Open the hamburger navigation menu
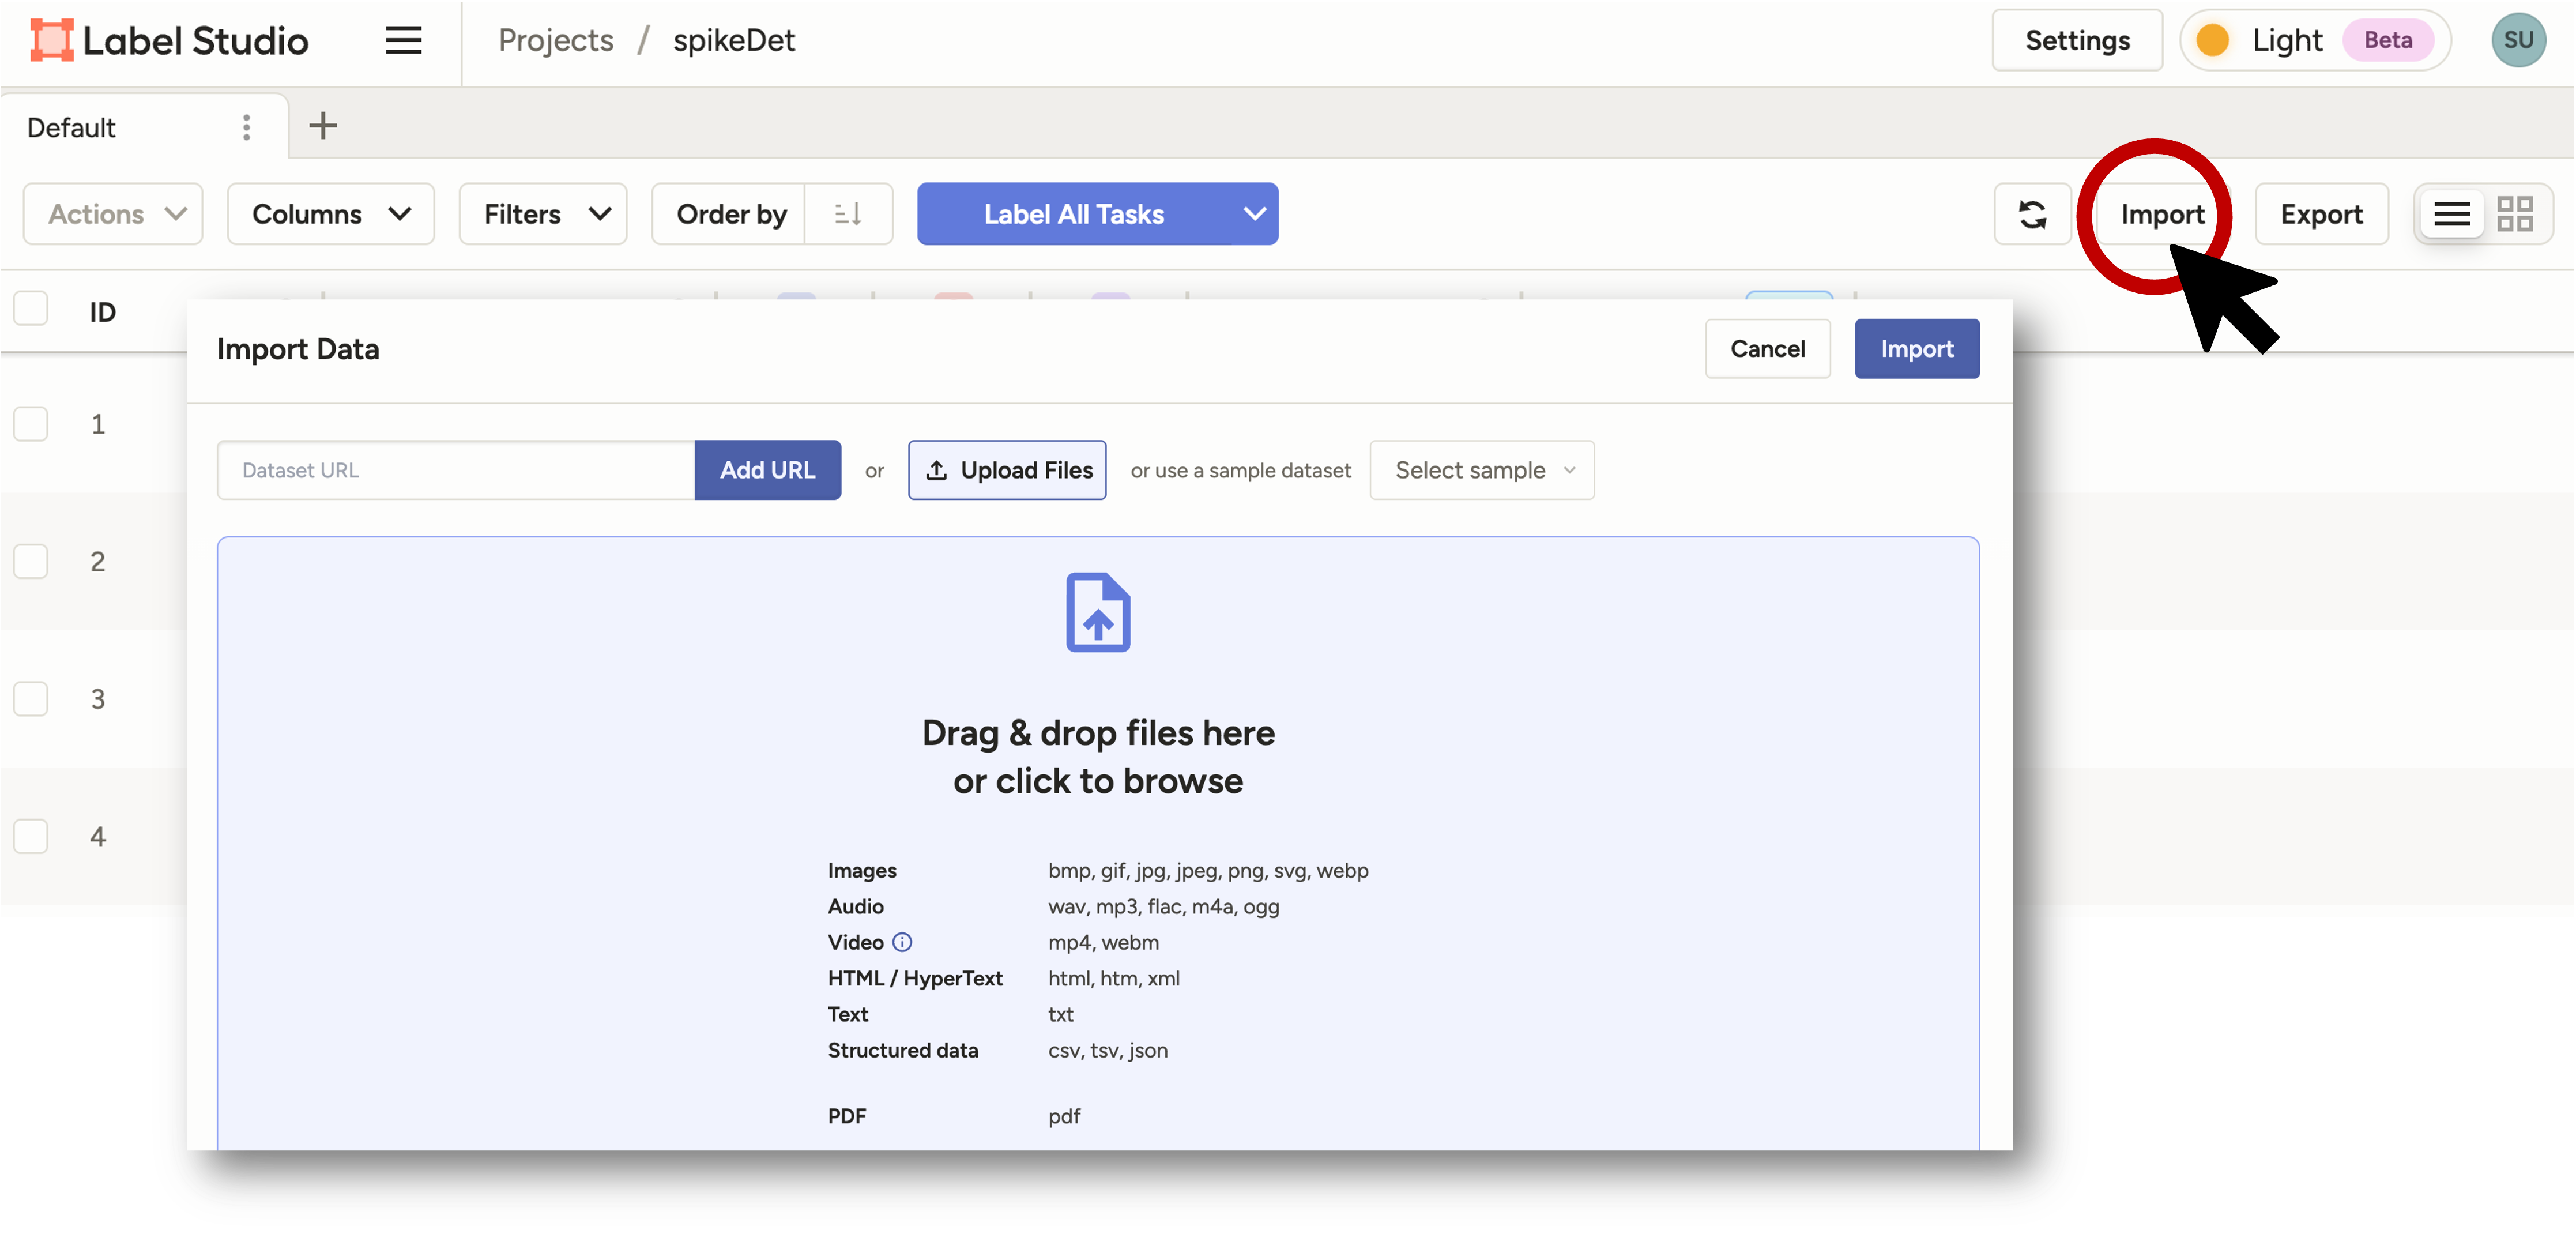Image resolution: width=2576 pixels, height=1234 pixels. 403,41
